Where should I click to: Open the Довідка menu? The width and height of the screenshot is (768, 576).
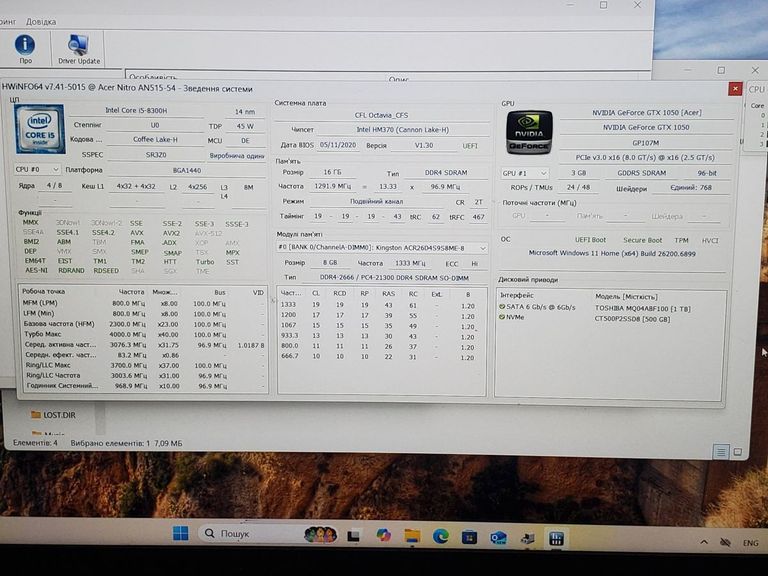(41, 22)
